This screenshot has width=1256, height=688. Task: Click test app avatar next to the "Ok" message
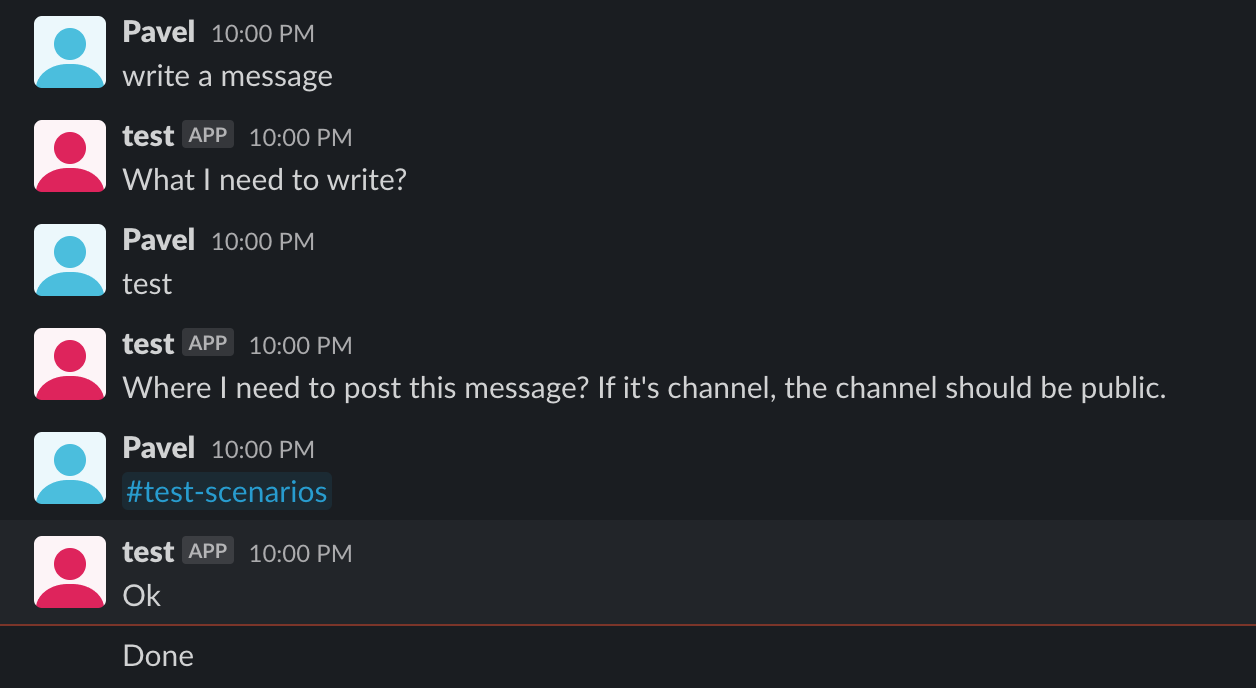(x=70, y=572)
